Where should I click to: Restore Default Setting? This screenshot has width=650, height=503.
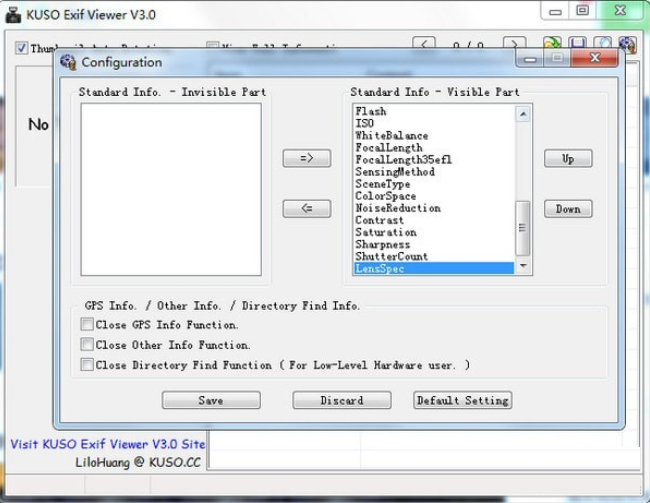pos(463,400)
